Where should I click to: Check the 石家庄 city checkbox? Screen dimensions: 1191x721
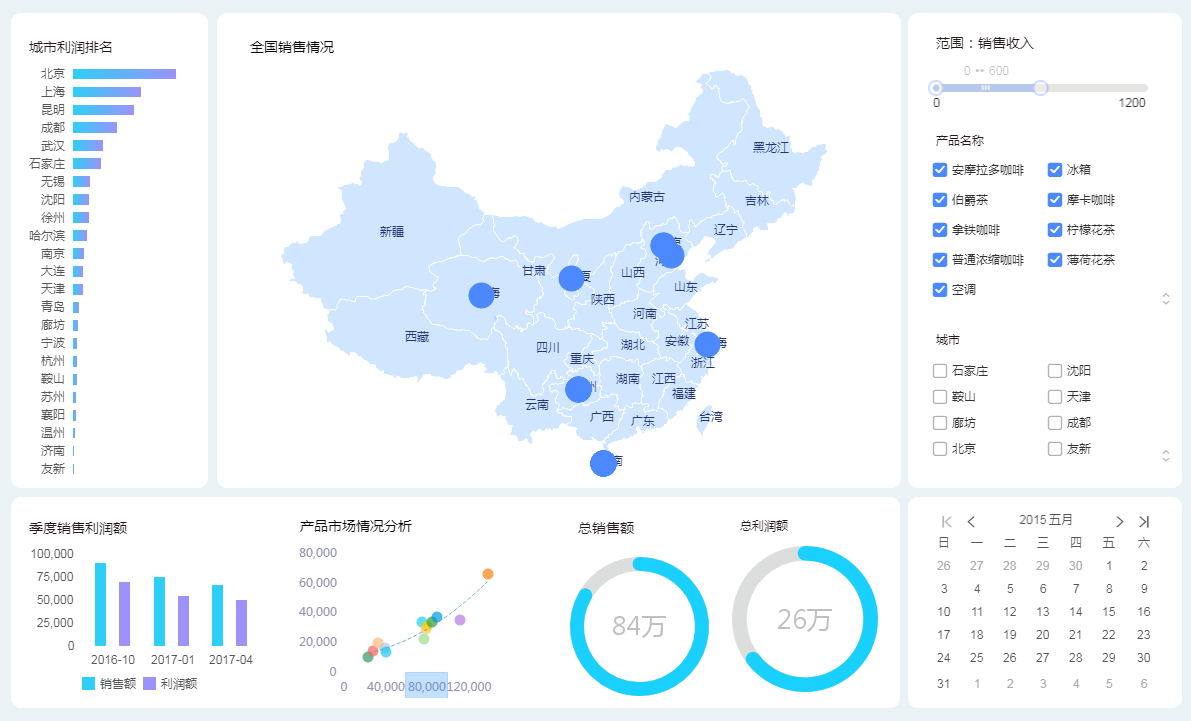(940, 371)
